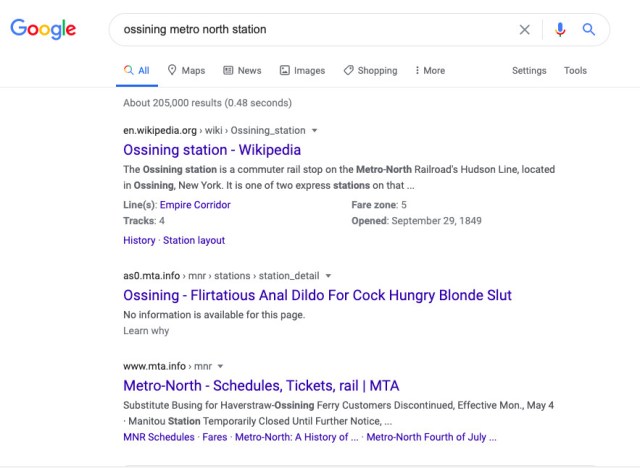Activate voice search microphone icon
Image resolution: width=640 pixels, height=468 pixels.
click(x=560, y=29)
